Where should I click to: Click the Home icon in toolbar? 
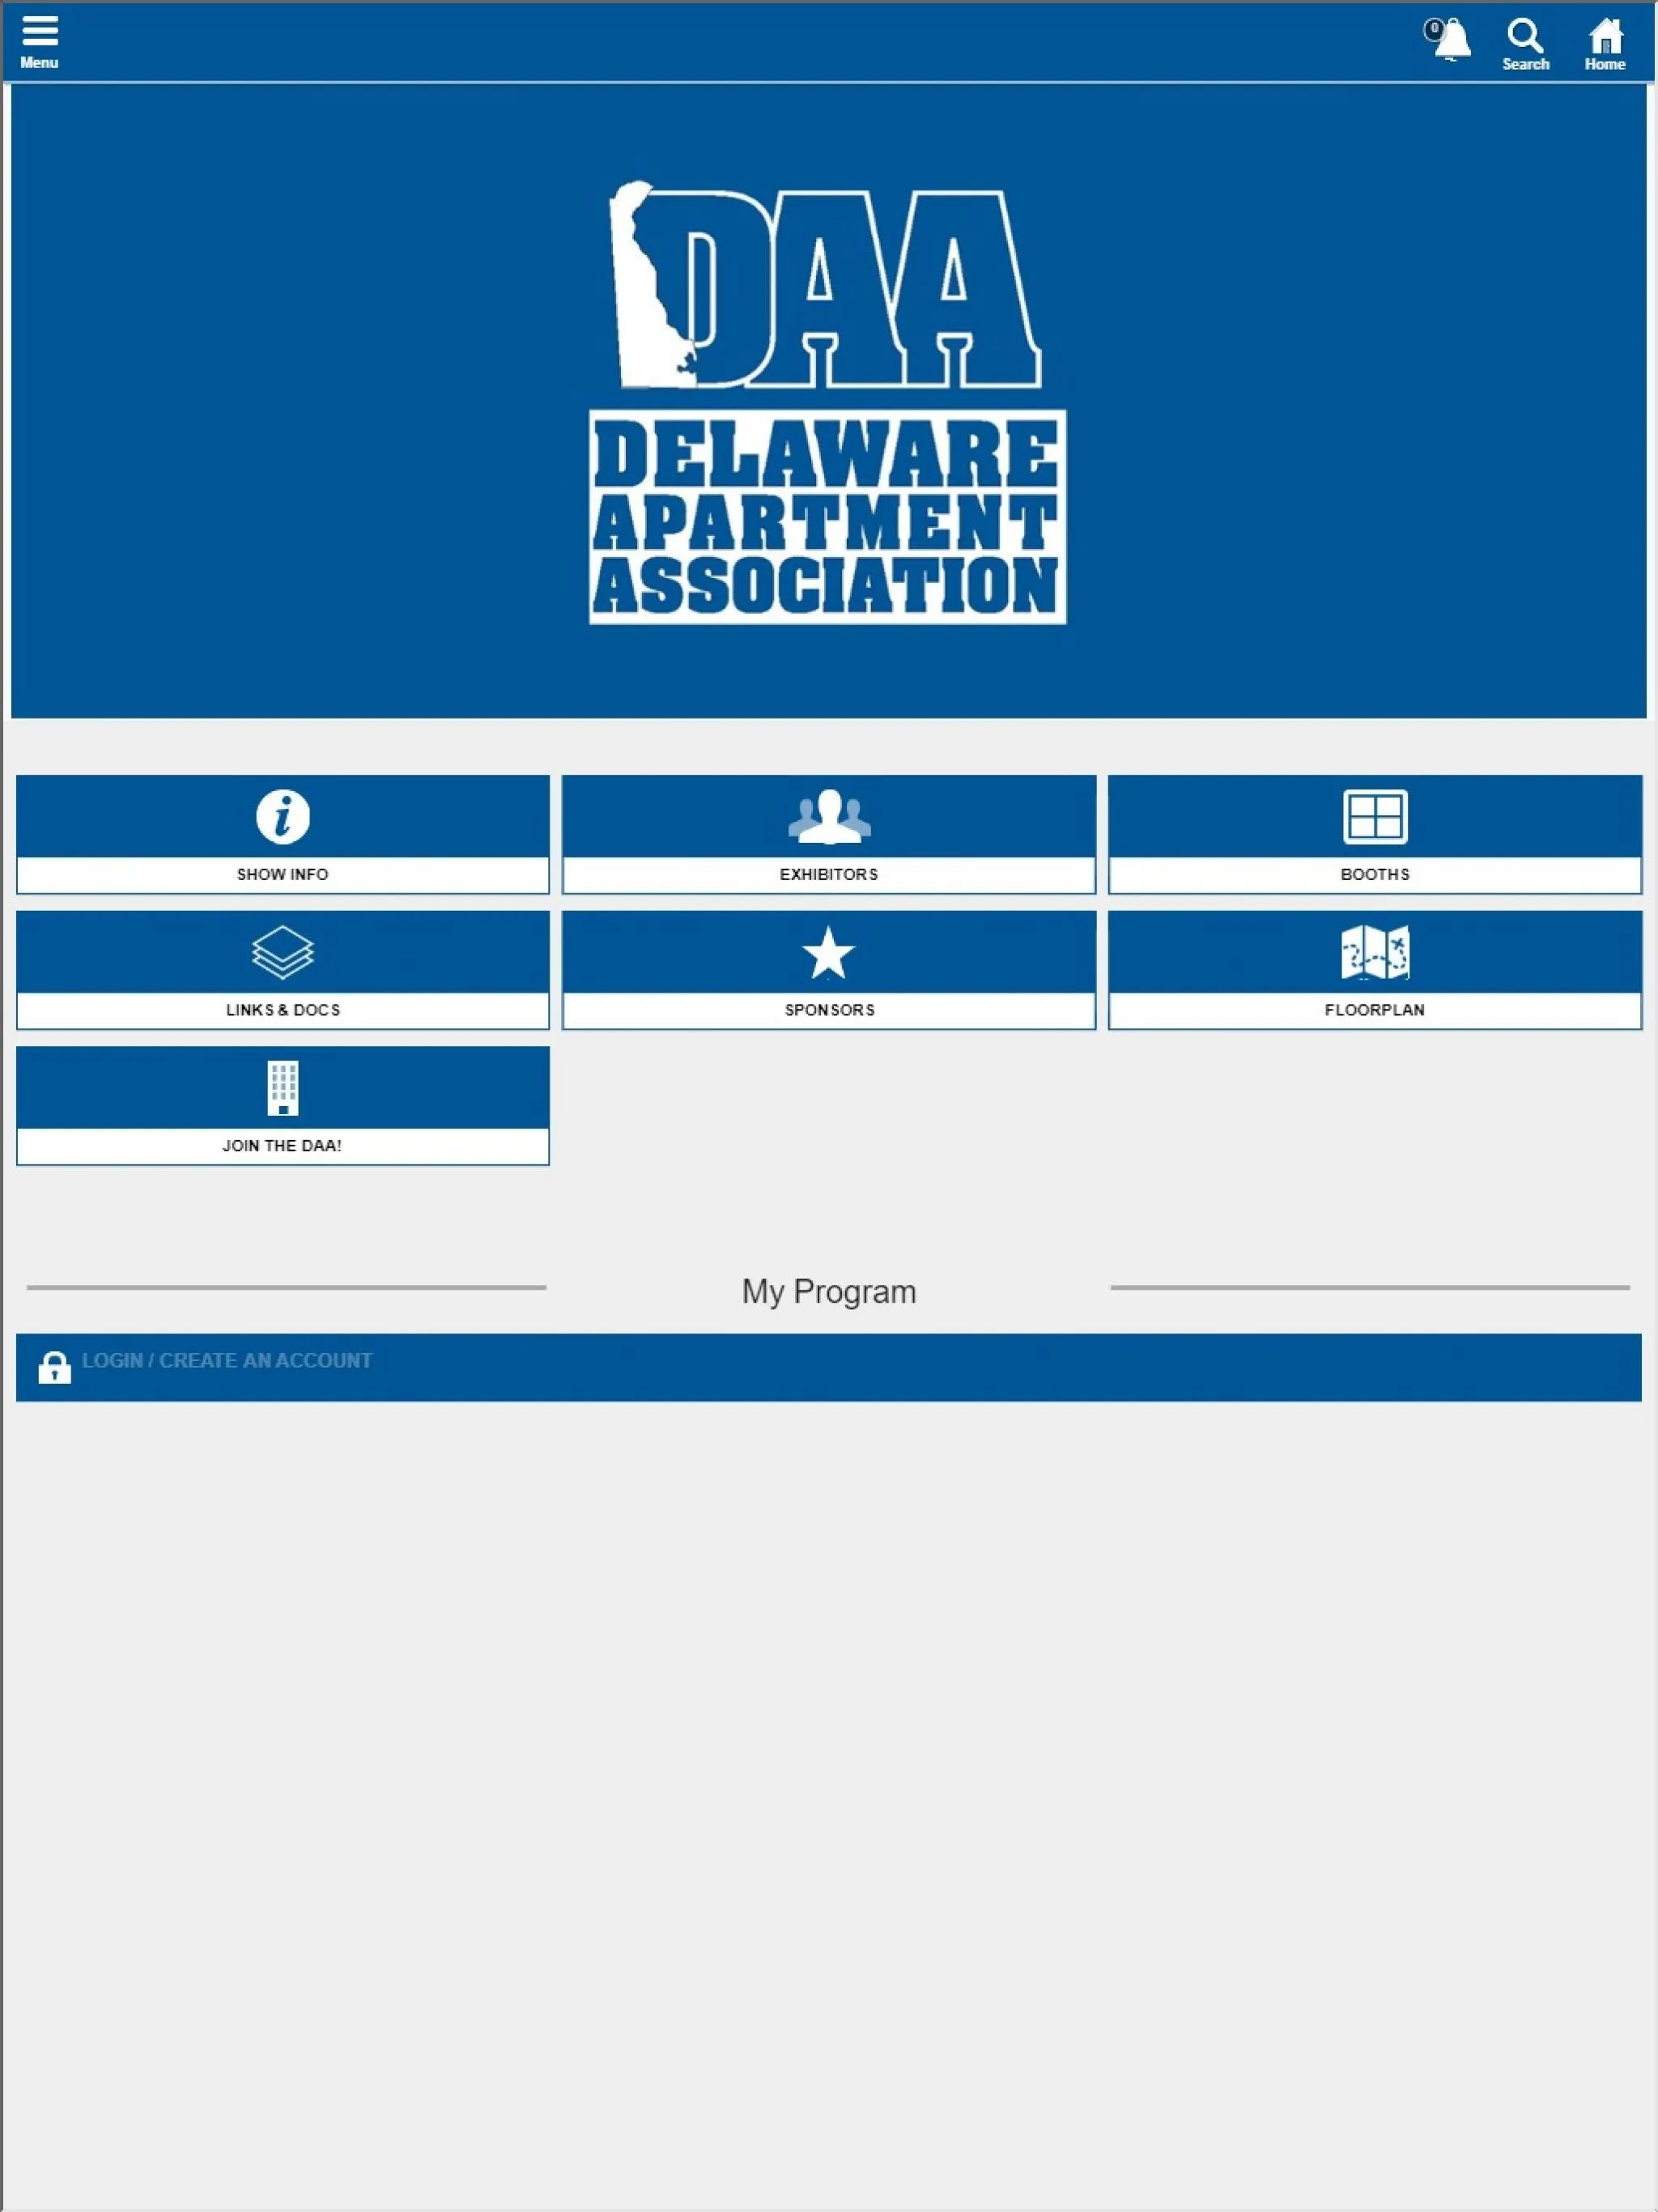click(1604, 38)
